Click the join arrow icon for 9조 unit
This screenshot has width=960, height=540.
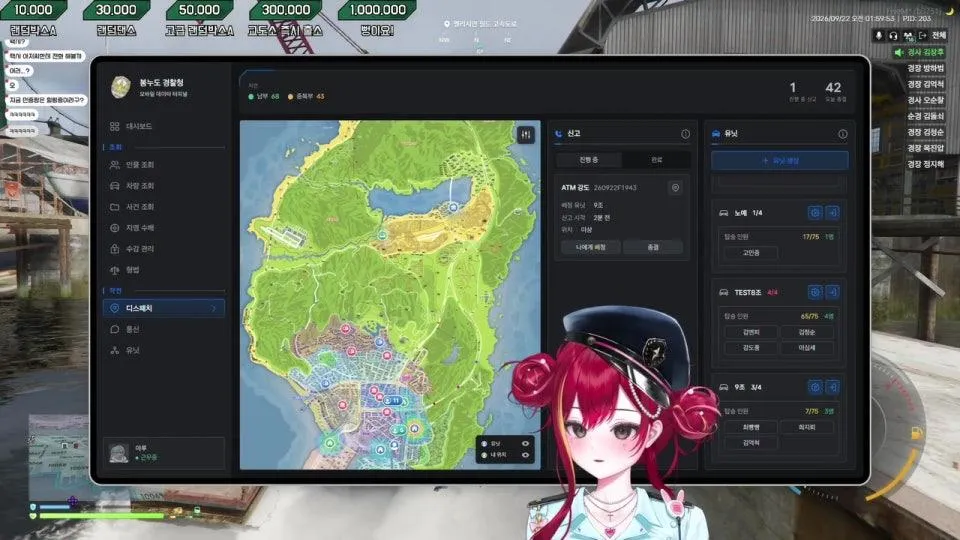click(x=833, y=387)
